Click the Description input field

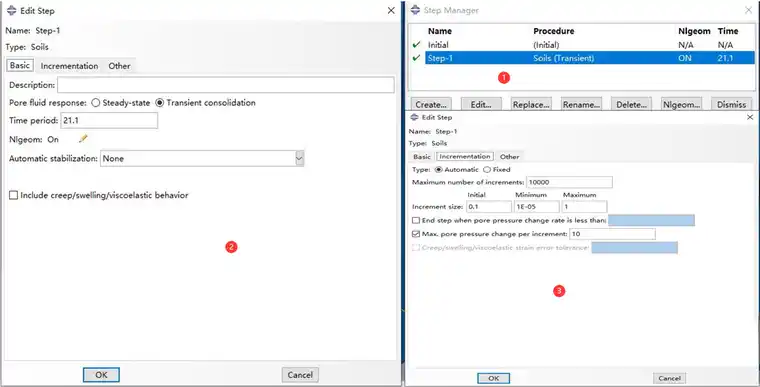(x=226, y=85)
